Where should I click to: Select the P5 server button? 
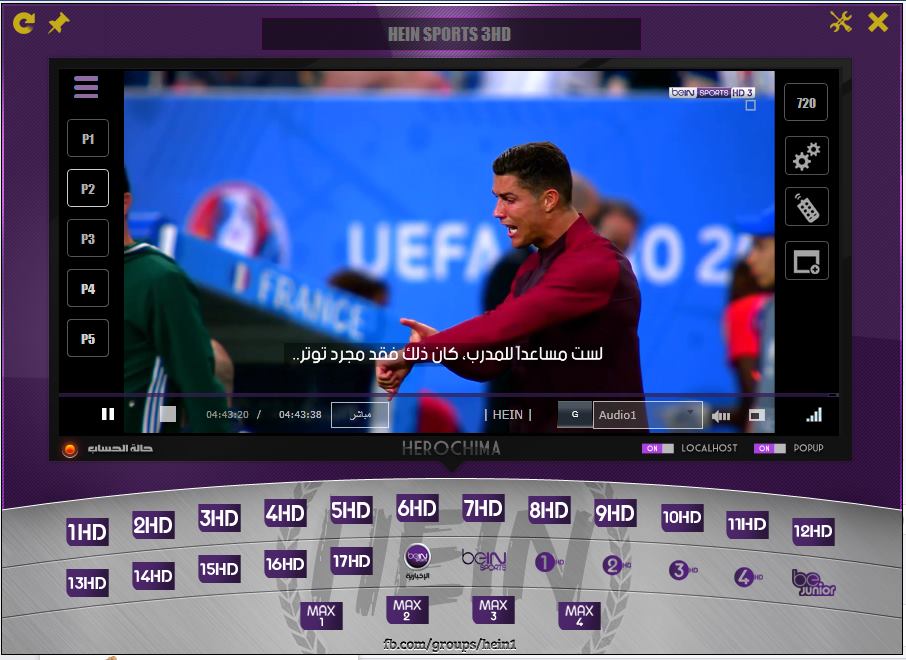pos(88,338)
